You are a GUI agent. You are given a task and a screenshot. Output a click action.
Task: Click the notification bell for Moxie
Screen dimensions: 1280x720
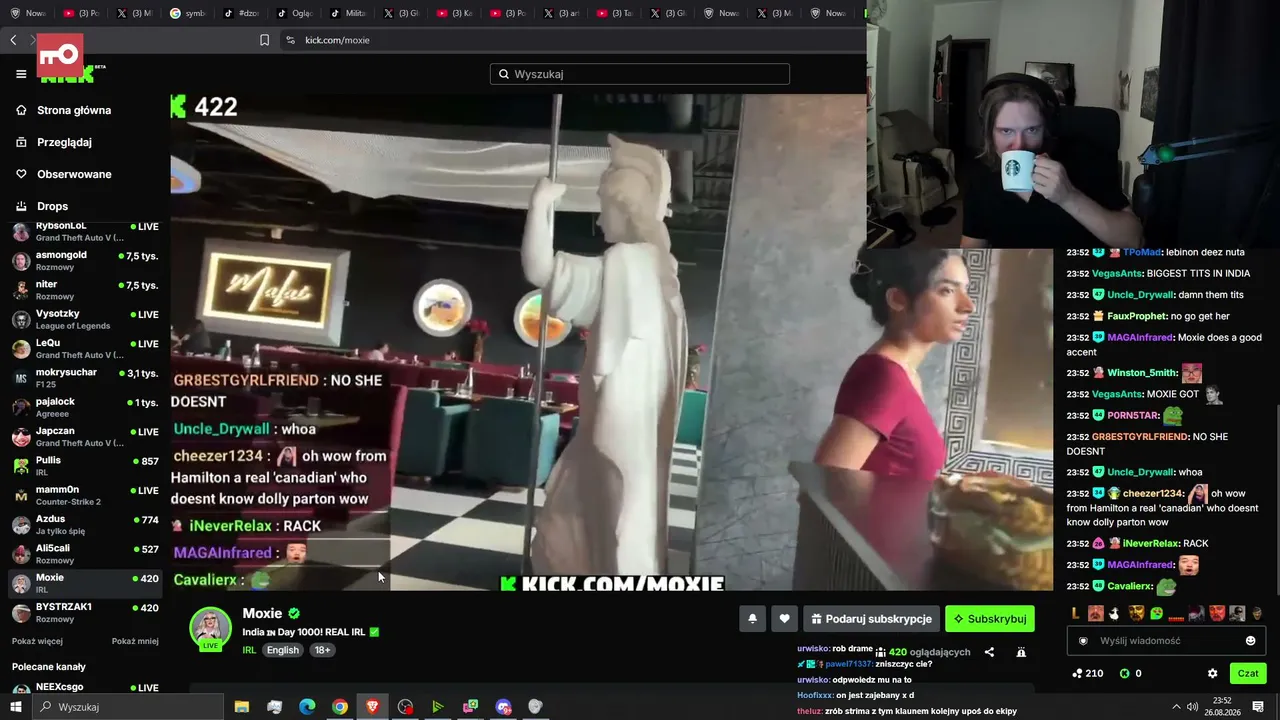click(x=753, y=619)
